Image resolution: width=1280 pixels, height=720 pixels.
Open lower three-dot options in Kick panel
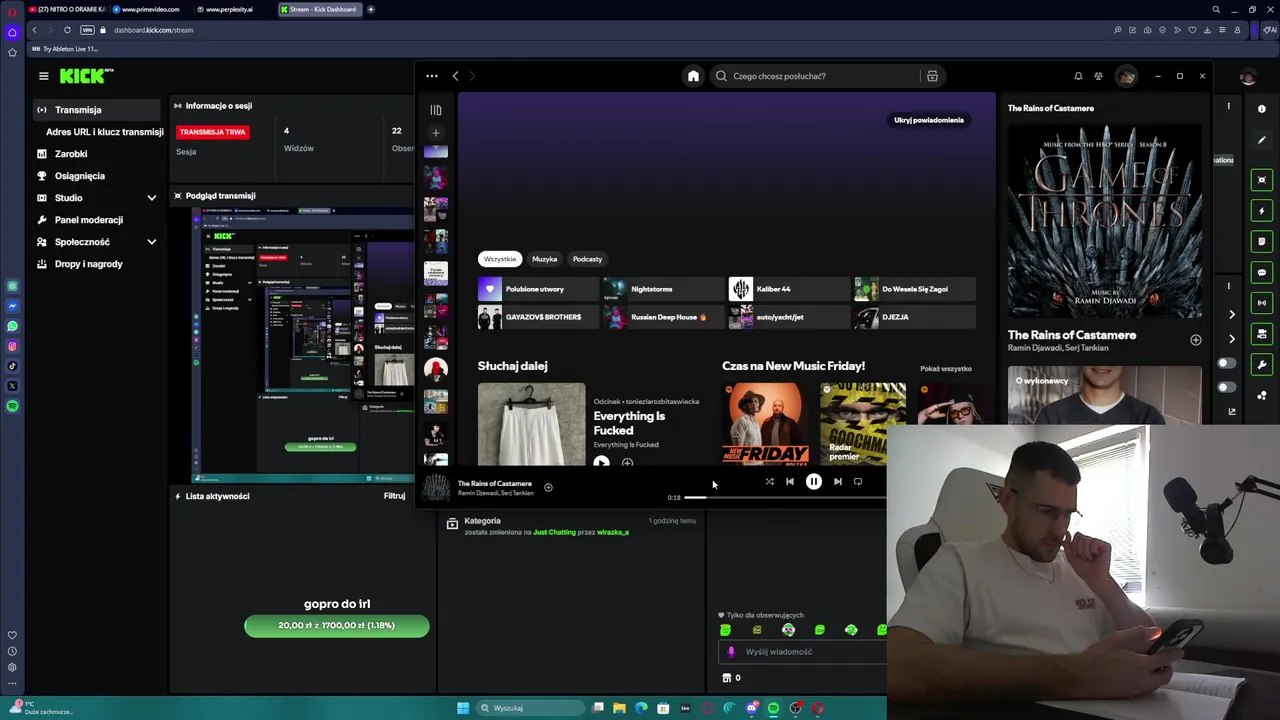1229,286
